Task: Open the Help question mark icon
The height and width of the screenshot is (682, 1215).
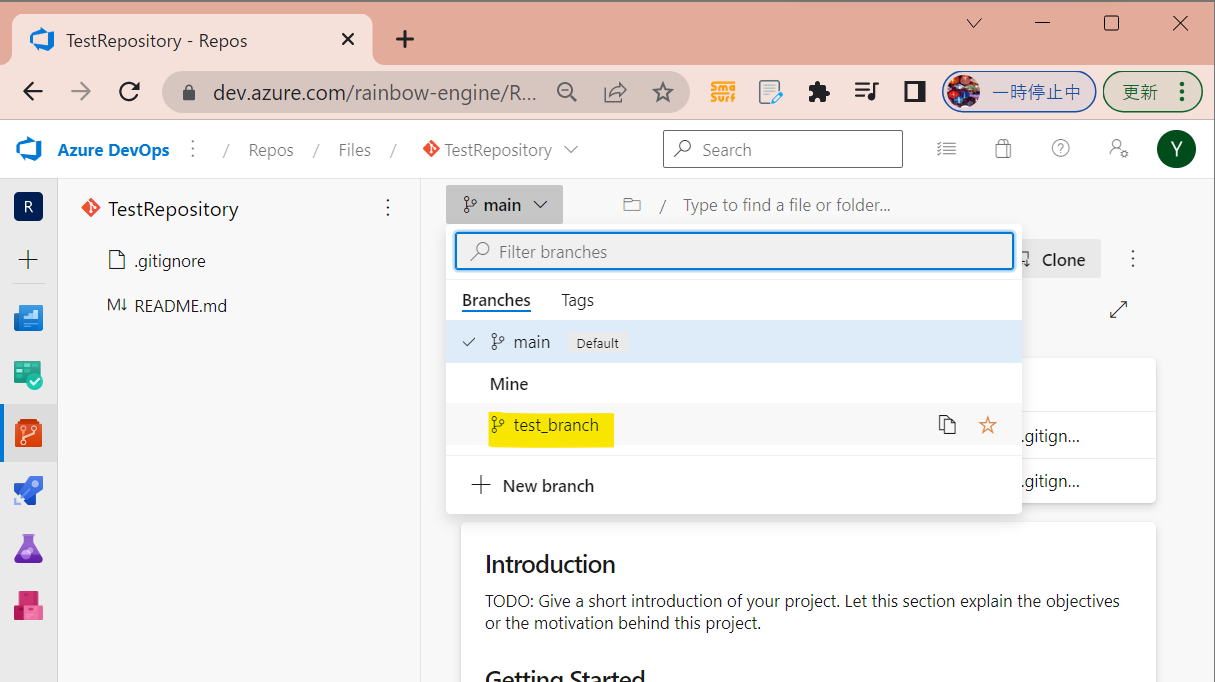Action: click(1061, 149)
